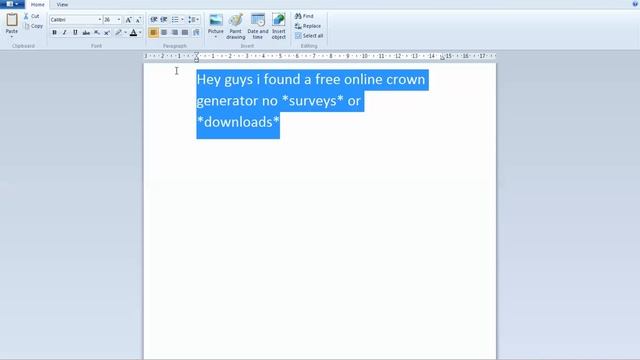640x360 pixels.
Task: Apply the text highlight color
Action: 118,32
